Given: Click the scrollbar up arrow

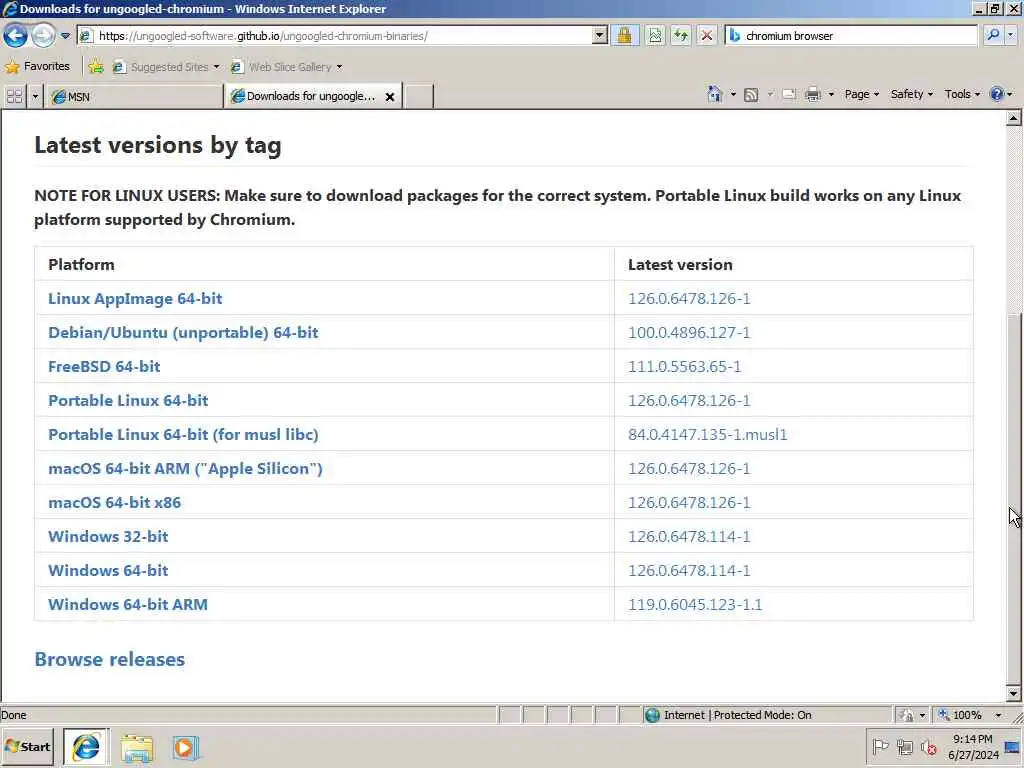Looking at the screenshot, I should pyautogui.click(x=1014, y=118).
